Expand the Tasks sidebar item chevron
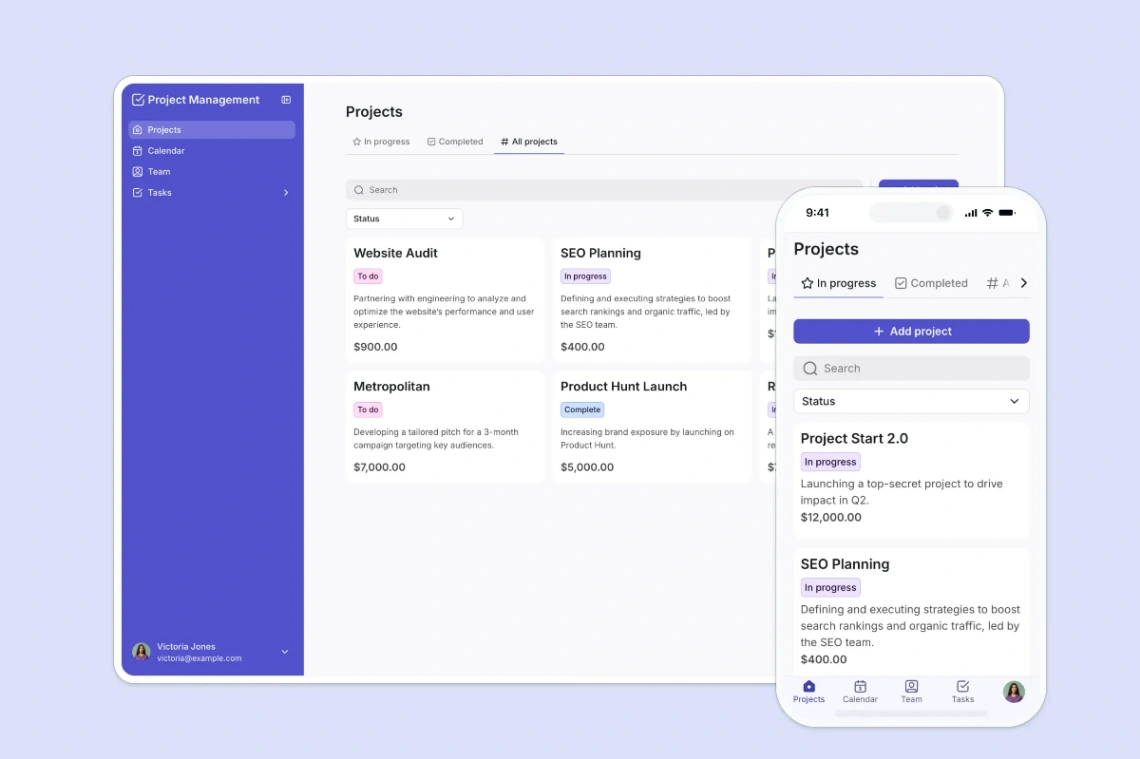Viewport: 1140px width, 759px height. (x=286, y=192)
